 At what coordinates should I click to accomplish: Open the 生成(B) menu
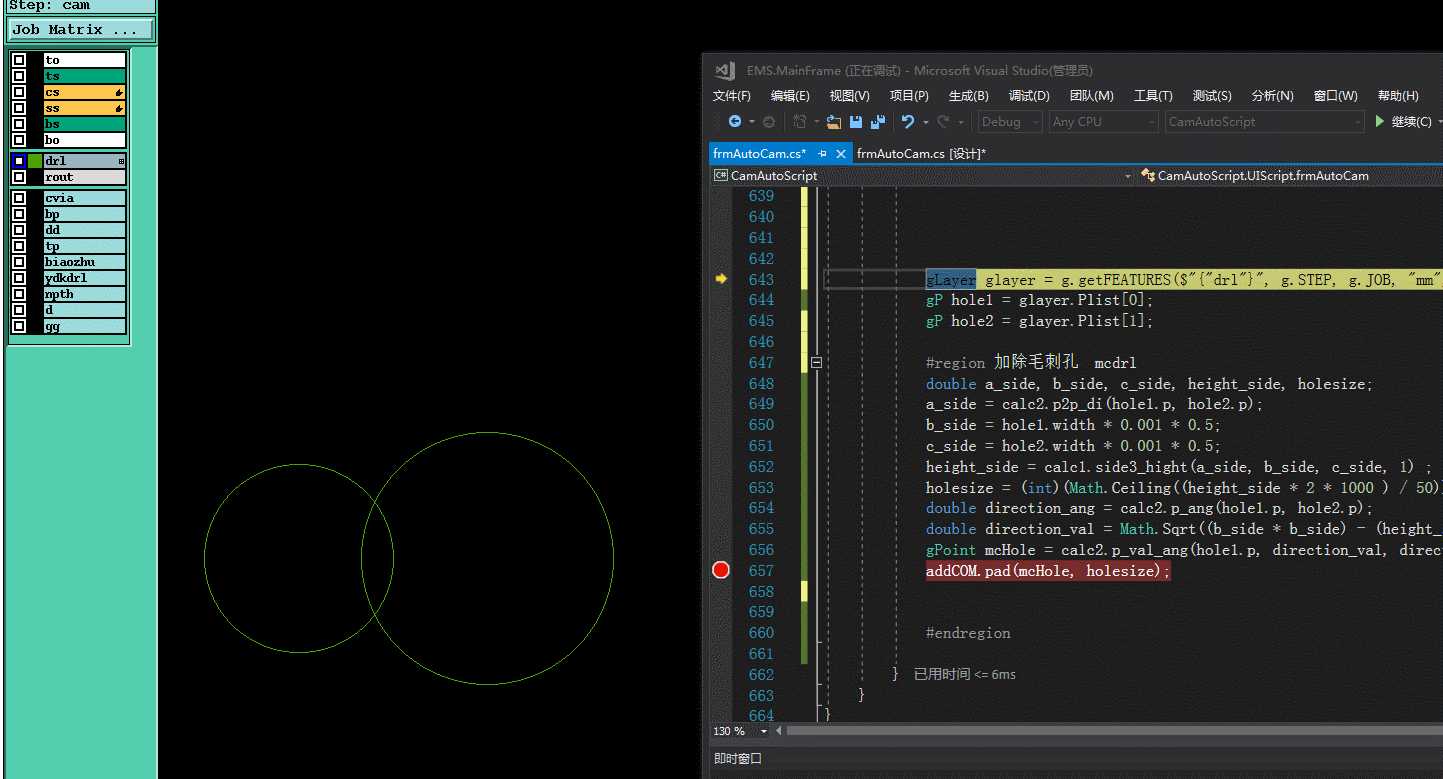968,96
